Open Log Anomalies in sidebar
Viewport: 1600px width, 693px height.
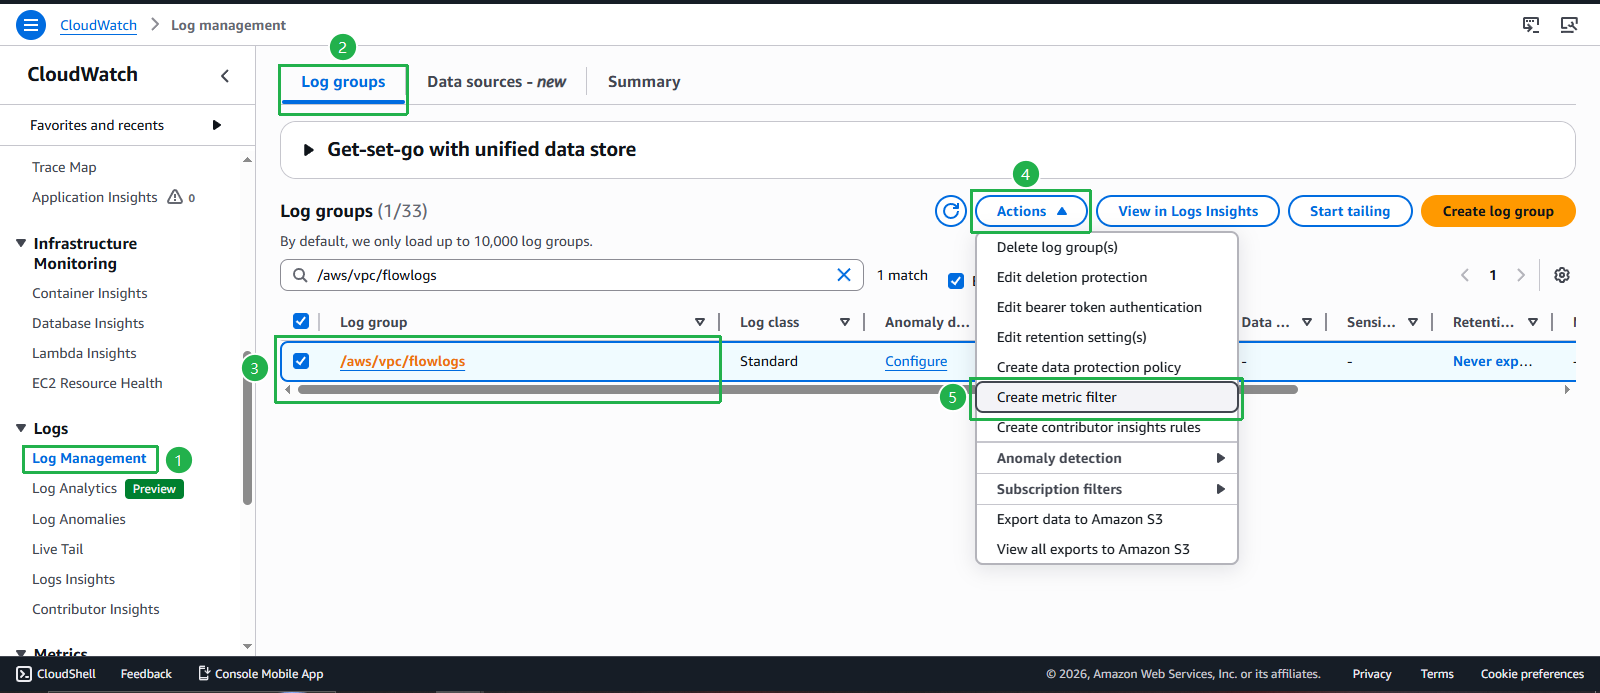(x=79, y=519)
